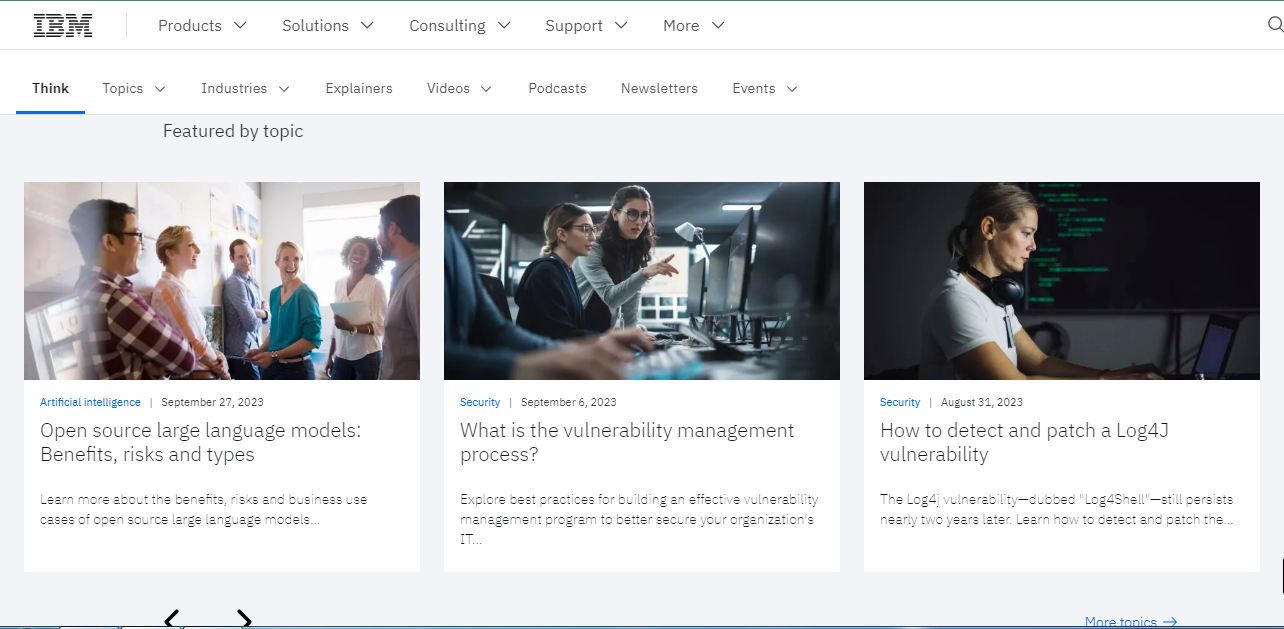Open the Newsletters section

(x=659, y=88)
